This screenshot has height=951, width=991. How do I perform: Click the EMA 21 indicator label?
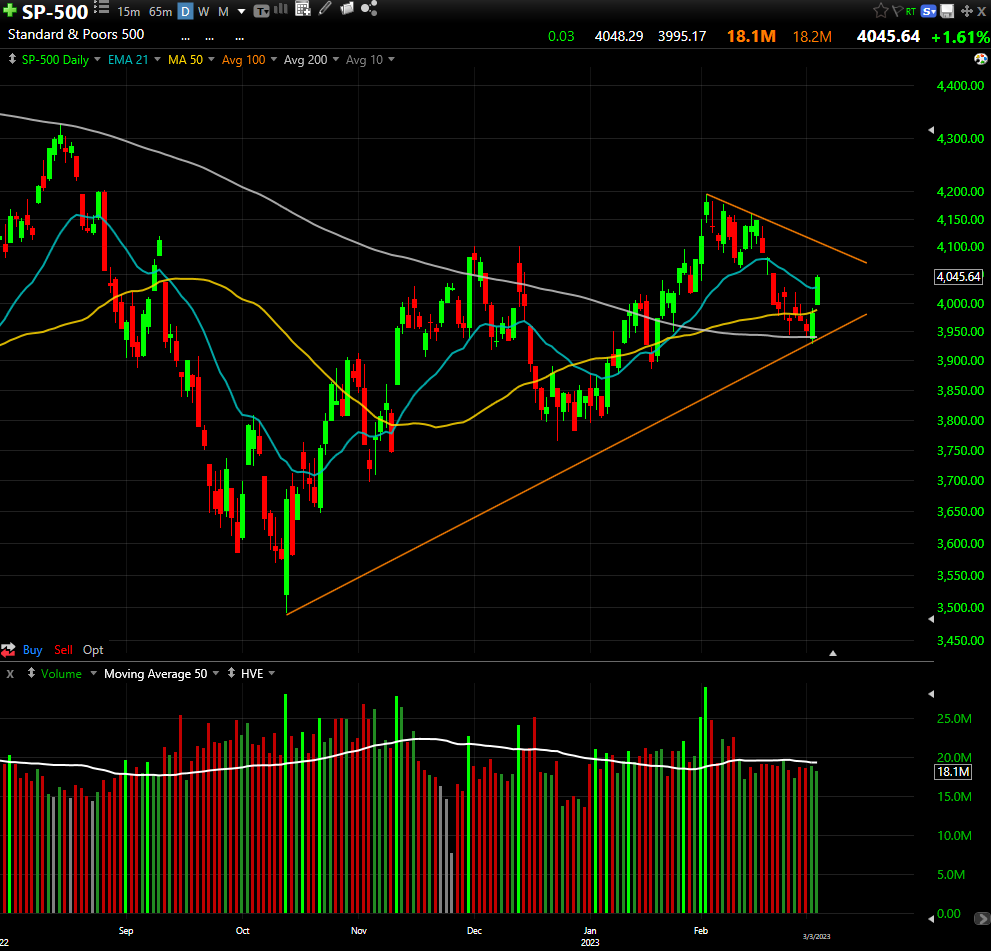tap(128, 59)
